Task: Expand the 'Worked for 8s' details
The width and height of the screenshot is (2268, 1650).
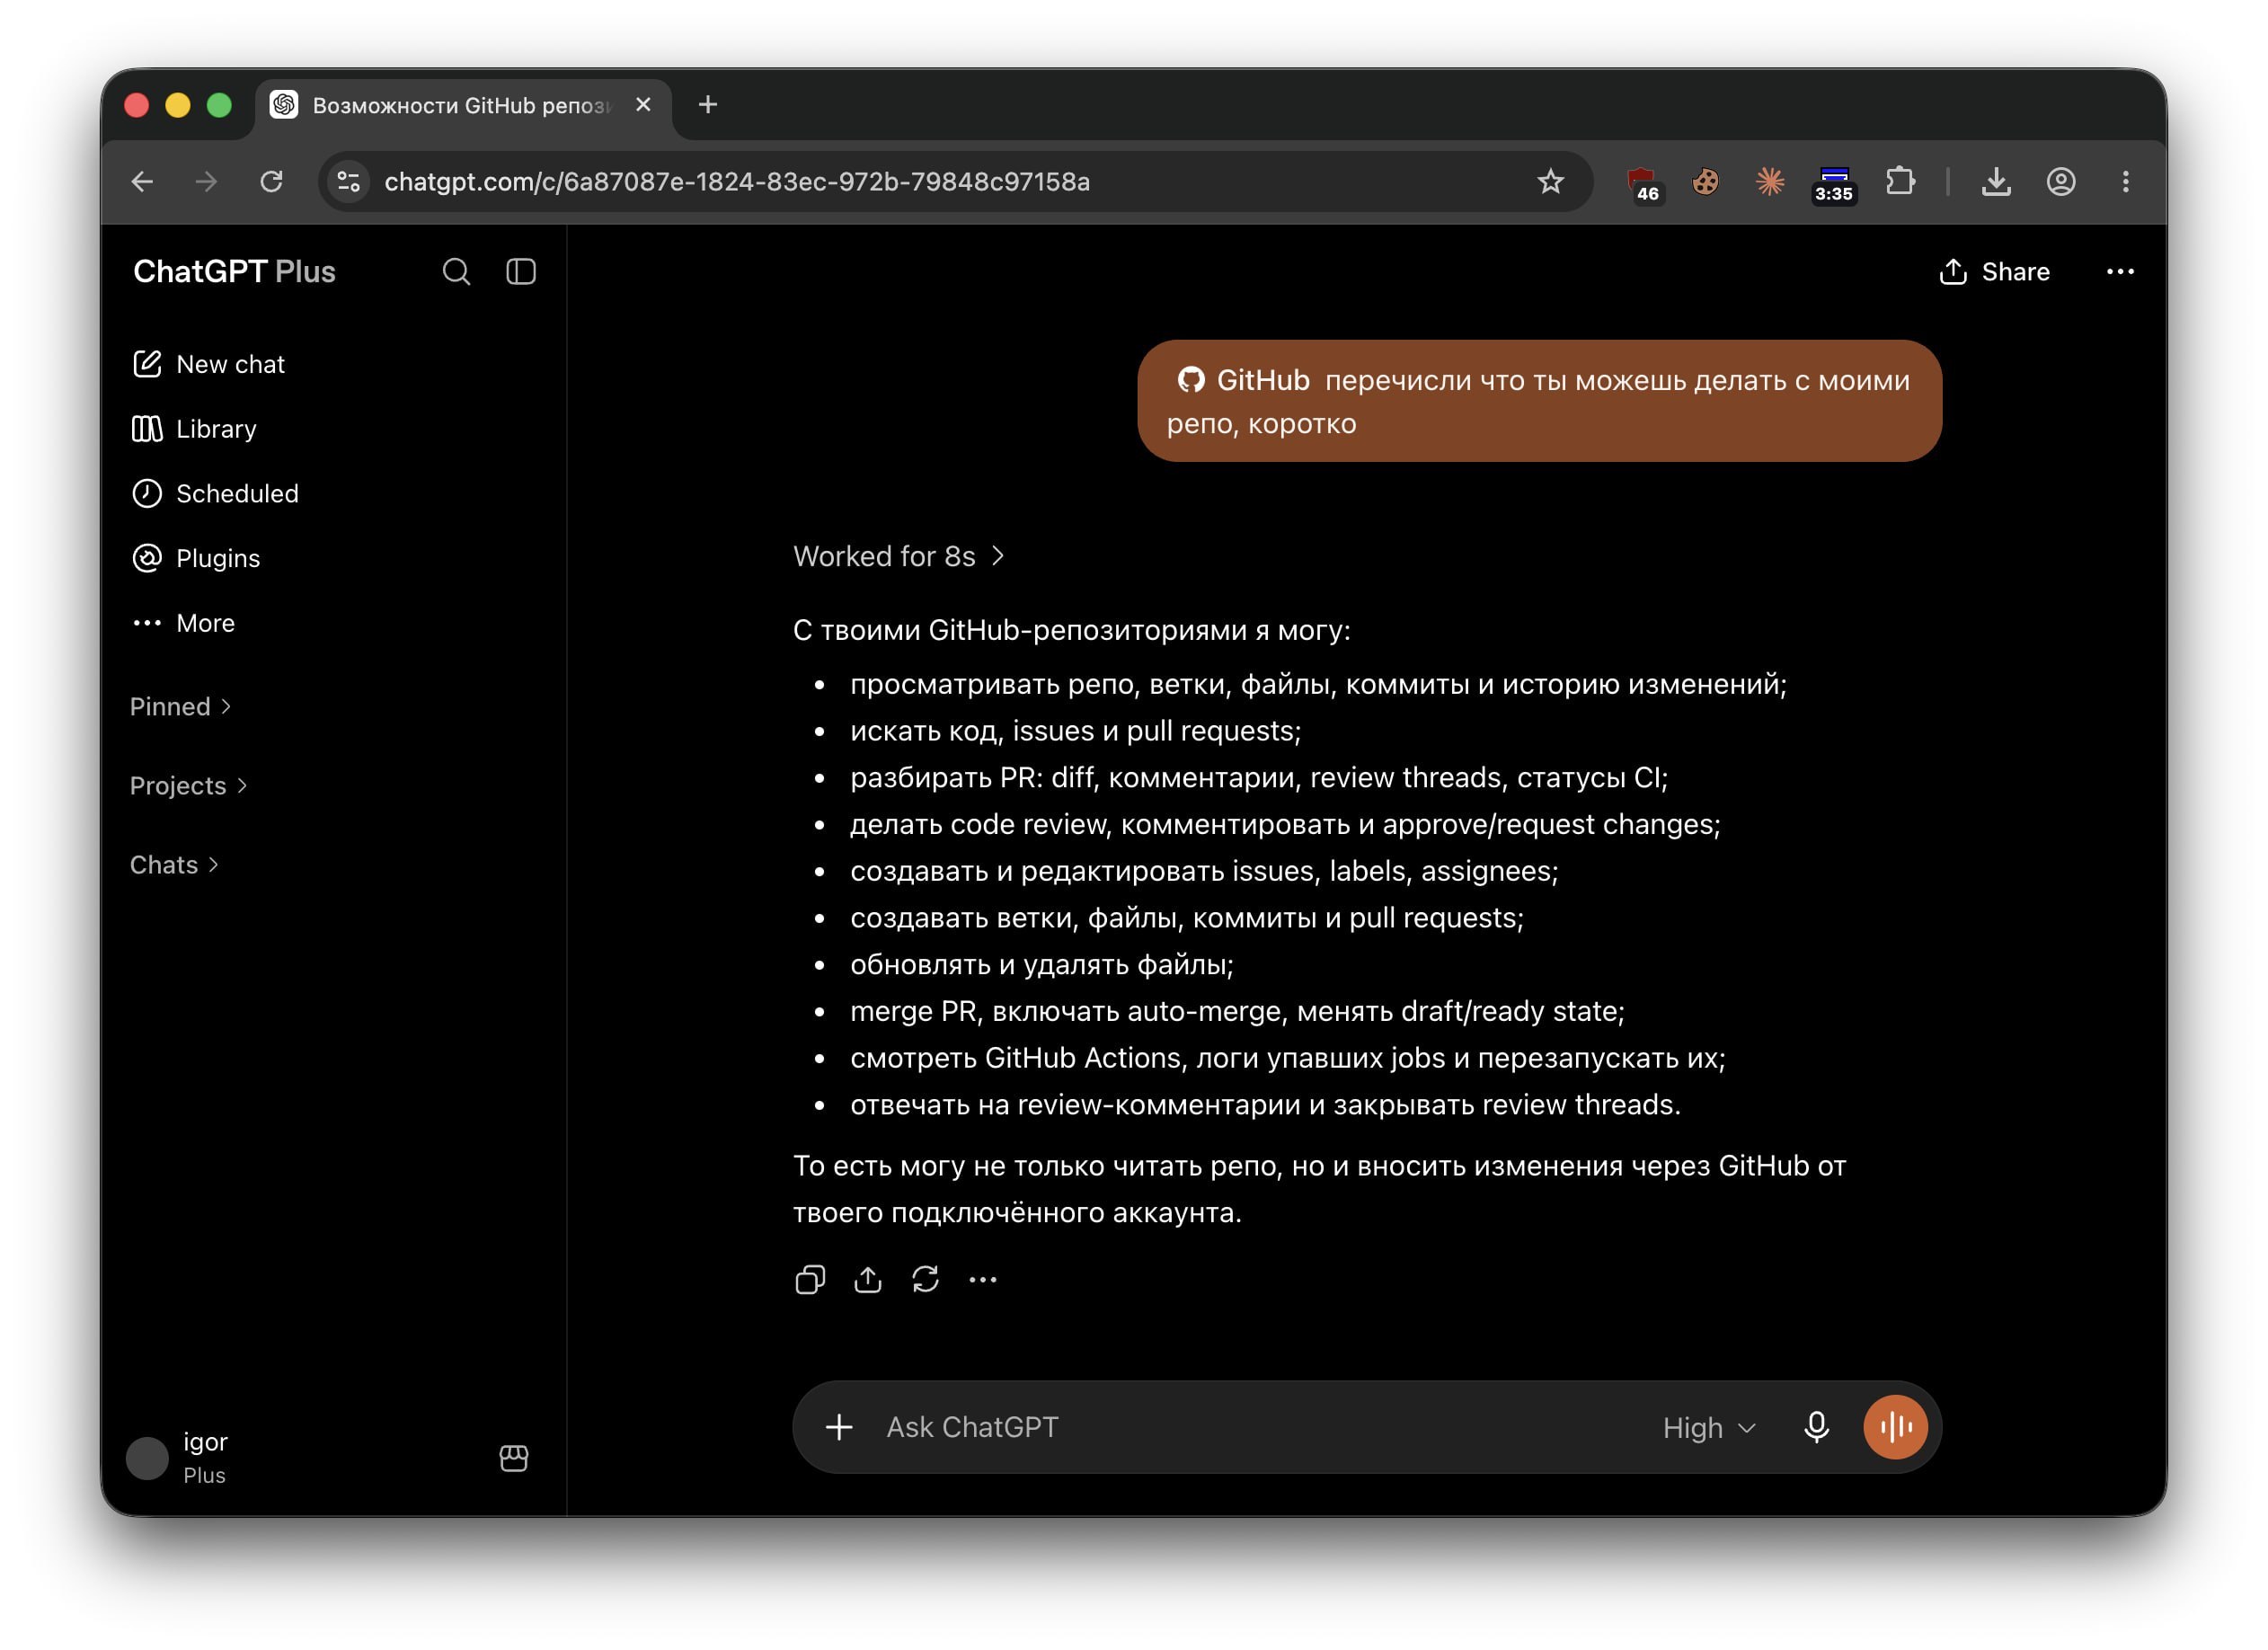Action: coord(898,556)
